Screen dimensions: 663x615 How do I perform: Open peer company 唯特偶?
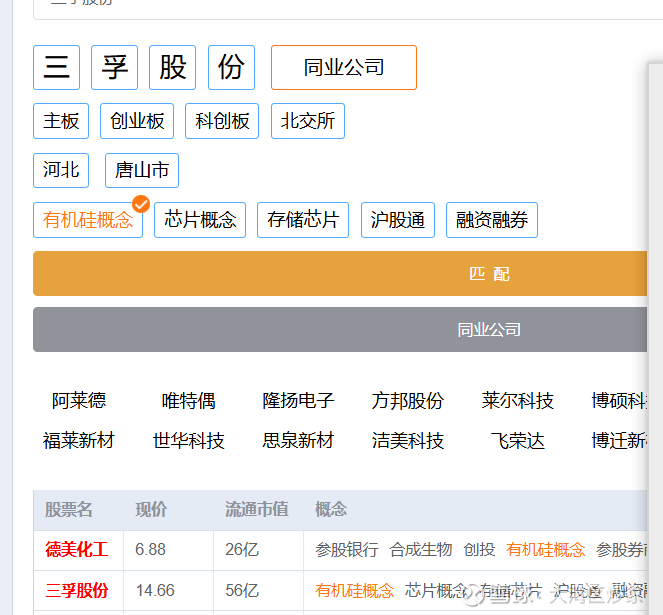point(189,401)
